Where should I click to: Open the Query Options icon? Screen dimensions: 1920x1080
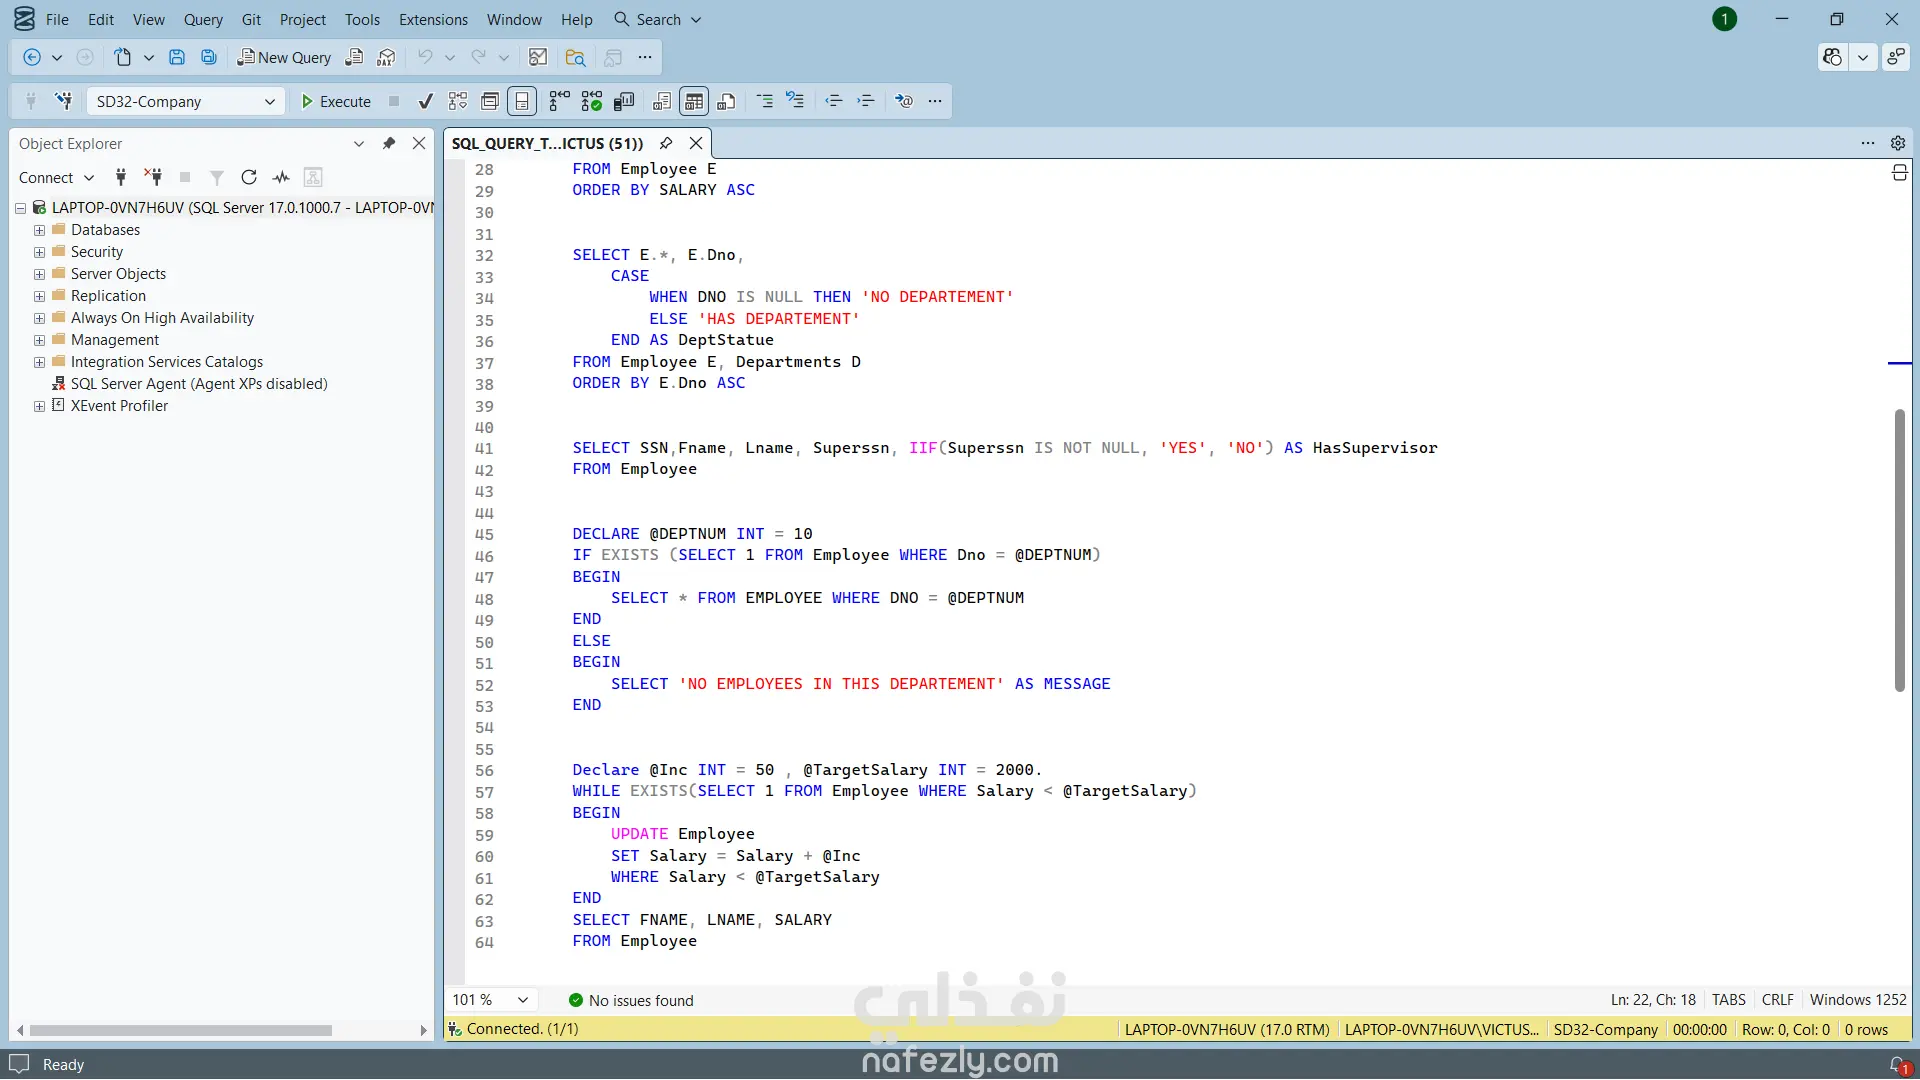pyautogui.click(x=490, y=101)
